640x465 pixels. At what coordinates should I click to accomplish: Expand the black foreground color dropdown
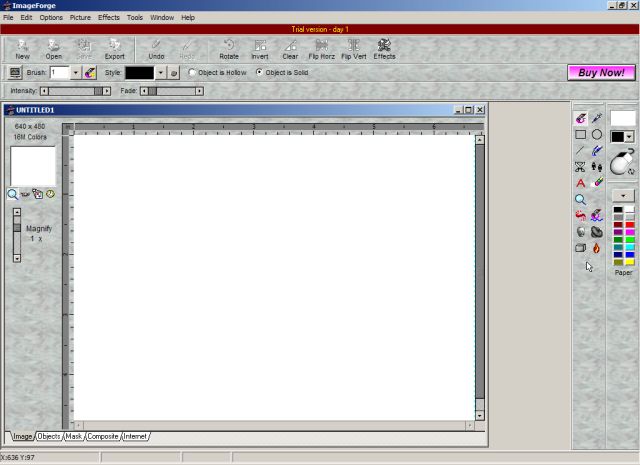coord(629,137)
